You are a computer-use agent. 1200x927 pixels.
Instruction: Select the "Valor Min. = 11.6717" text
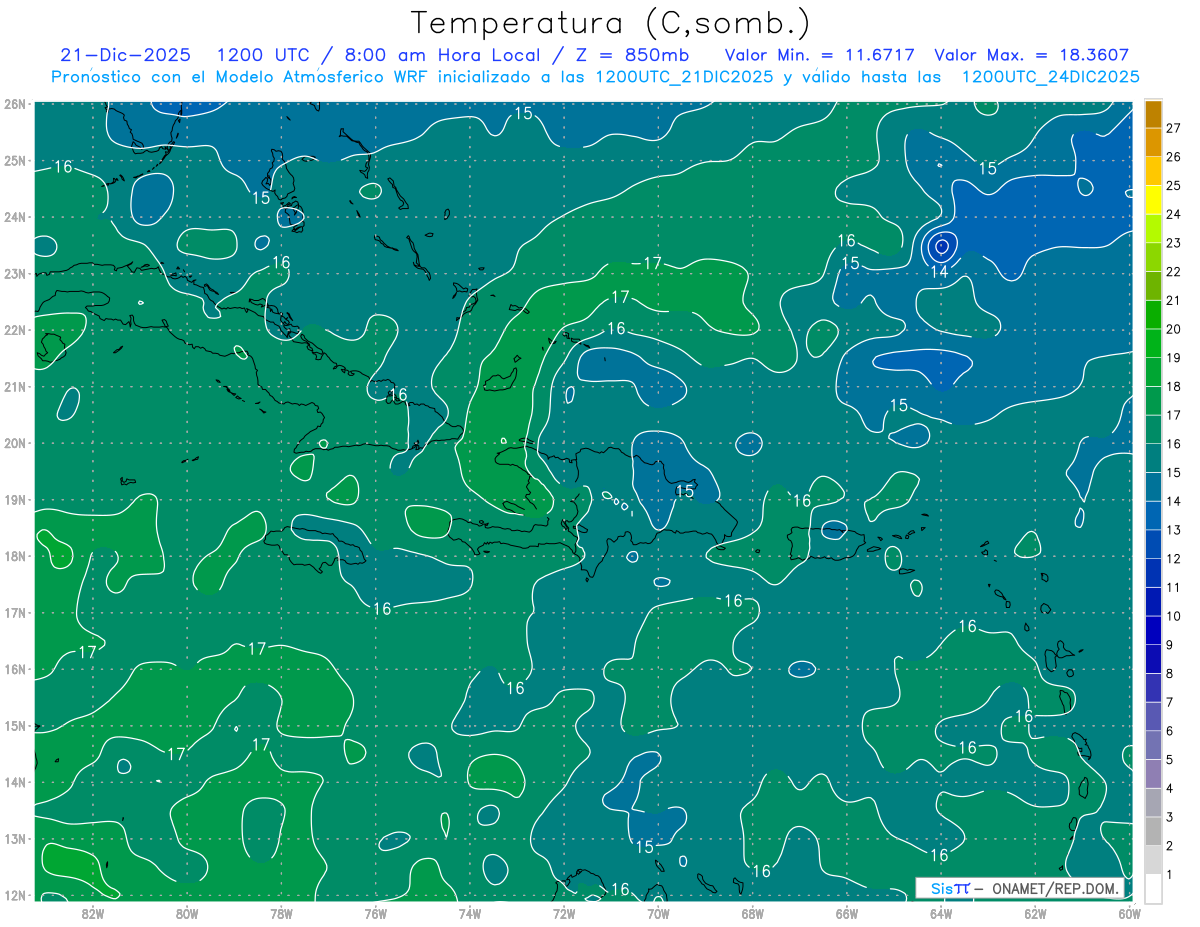click(x=820, y=55)
